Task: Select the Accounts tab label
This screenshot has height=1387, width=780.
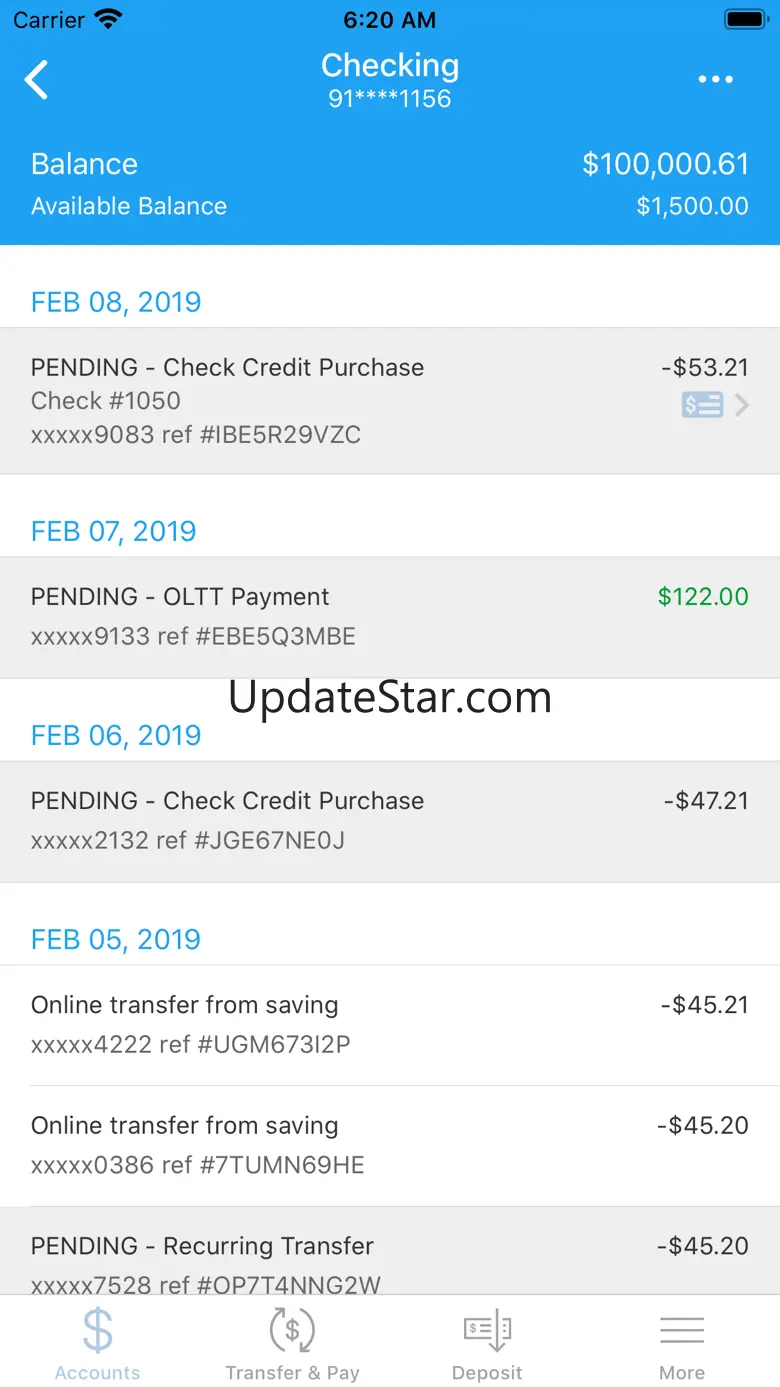Action: point(97,1373)
